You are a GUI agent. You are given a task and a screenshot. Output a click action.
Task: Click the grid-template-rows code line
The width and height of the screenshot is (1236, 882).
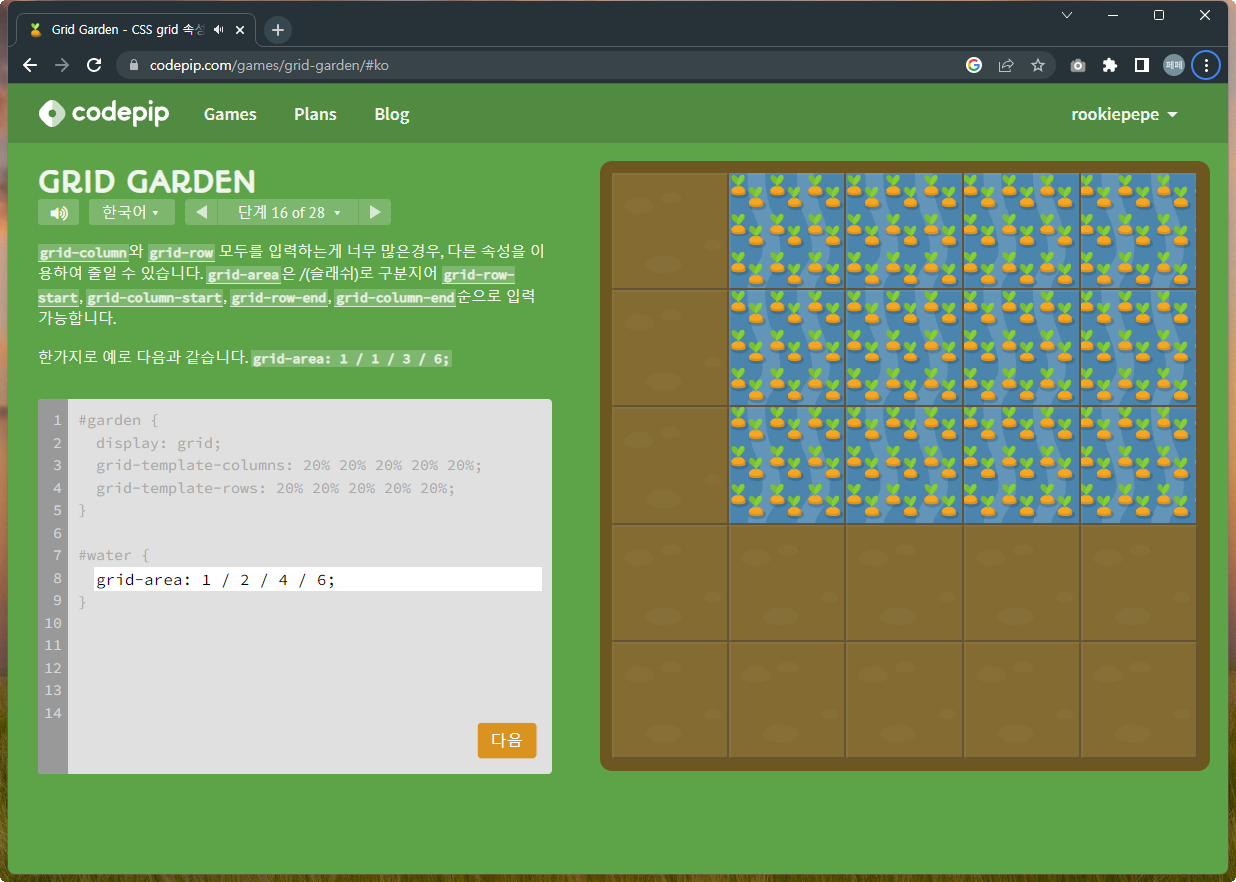[x=275, y=488]
